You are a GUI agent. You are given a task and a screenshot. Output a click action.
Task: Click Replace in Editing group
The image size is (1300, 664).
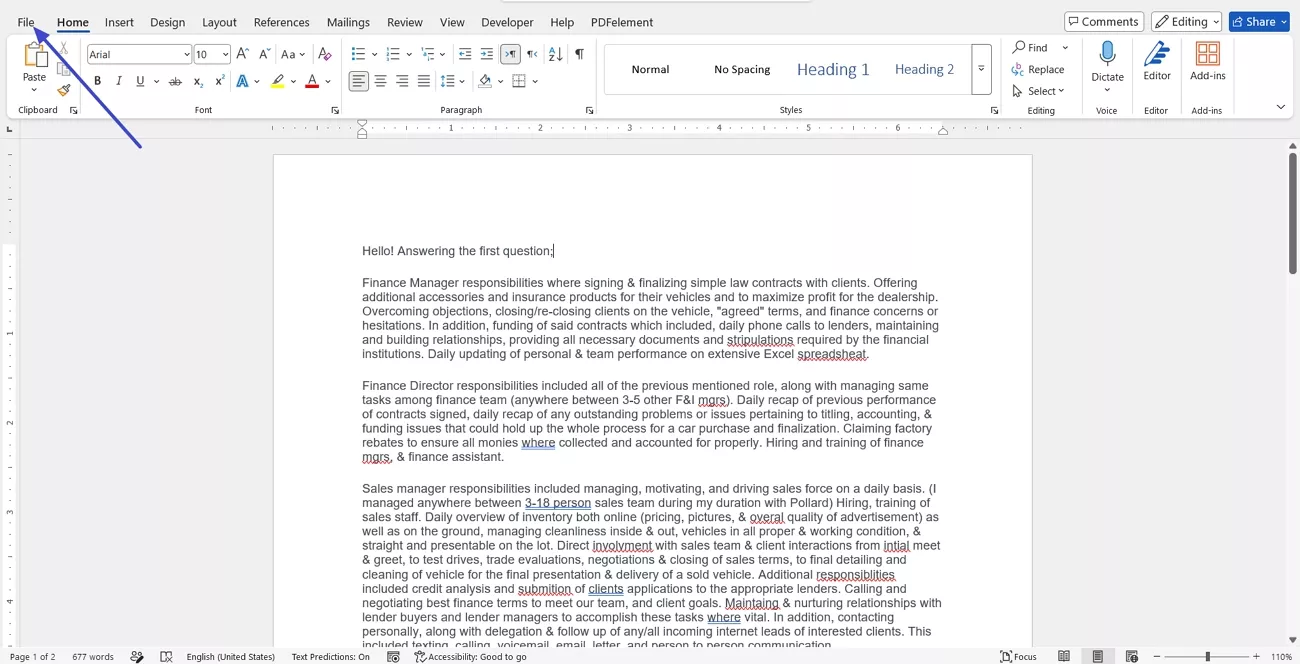click(1038, 69)
